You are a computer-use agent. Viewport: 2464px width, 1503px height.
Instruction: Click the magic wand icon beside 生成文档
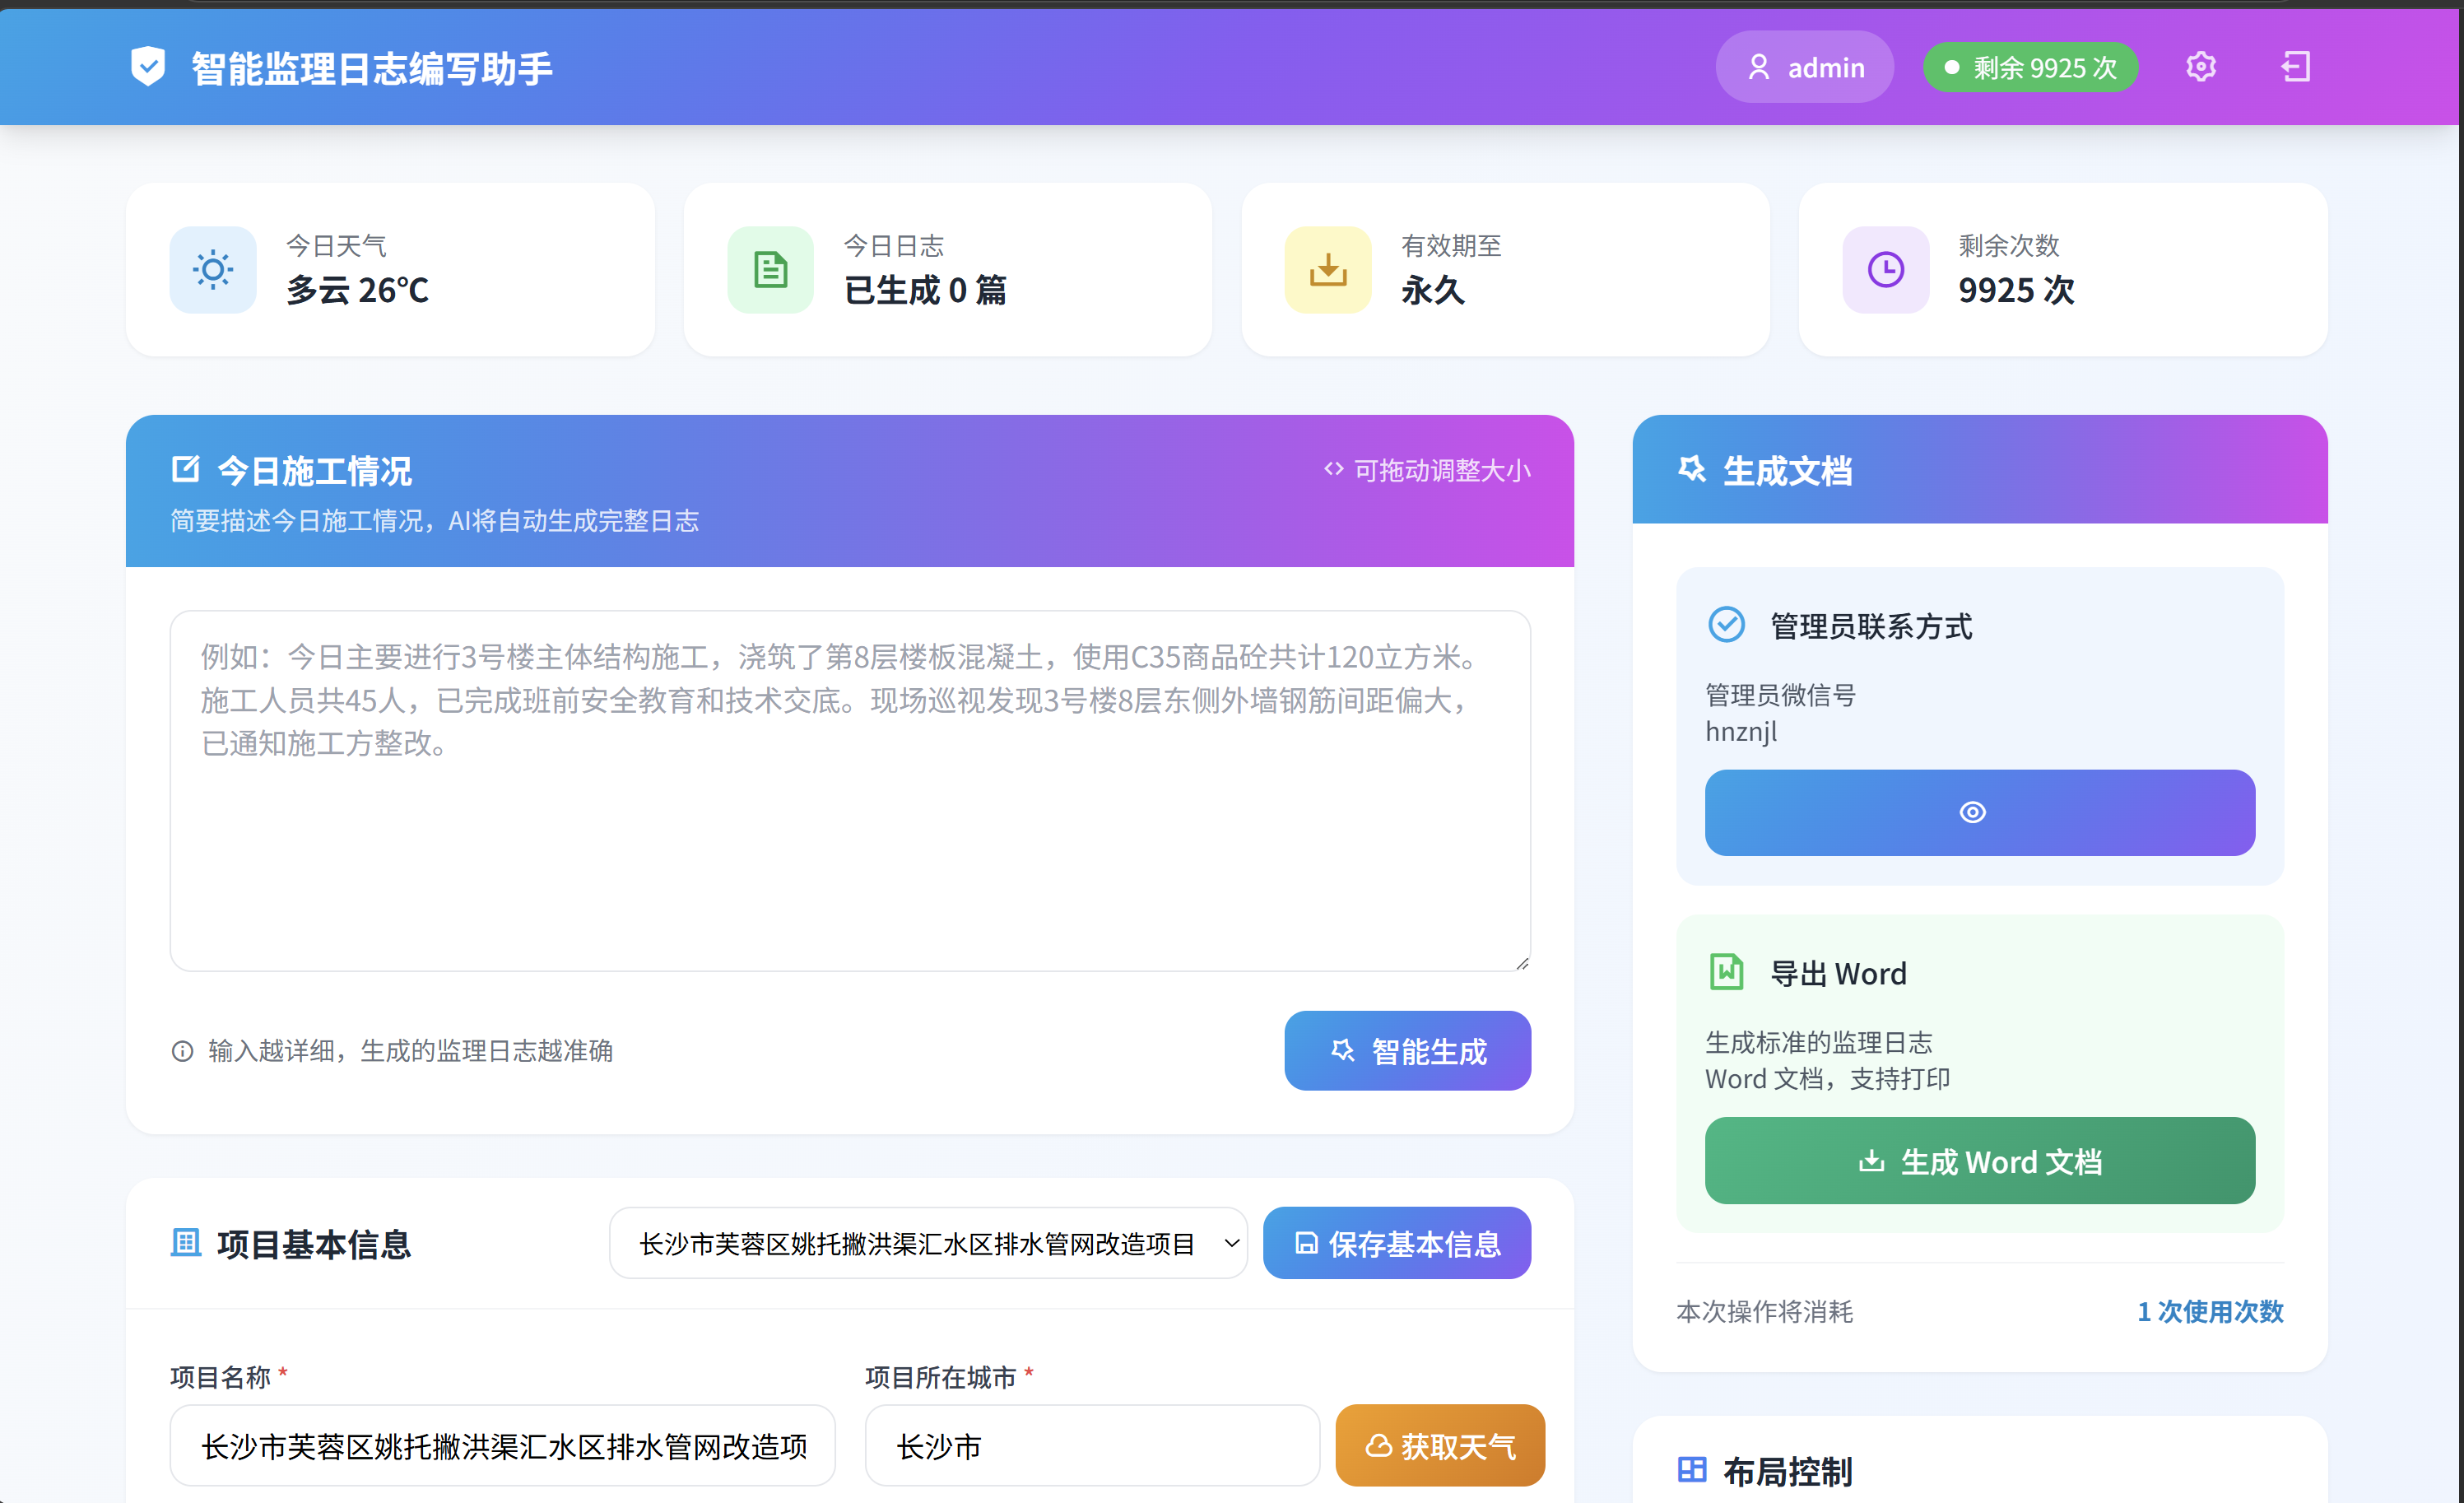pyautogui.click(x=1692, y=469)
